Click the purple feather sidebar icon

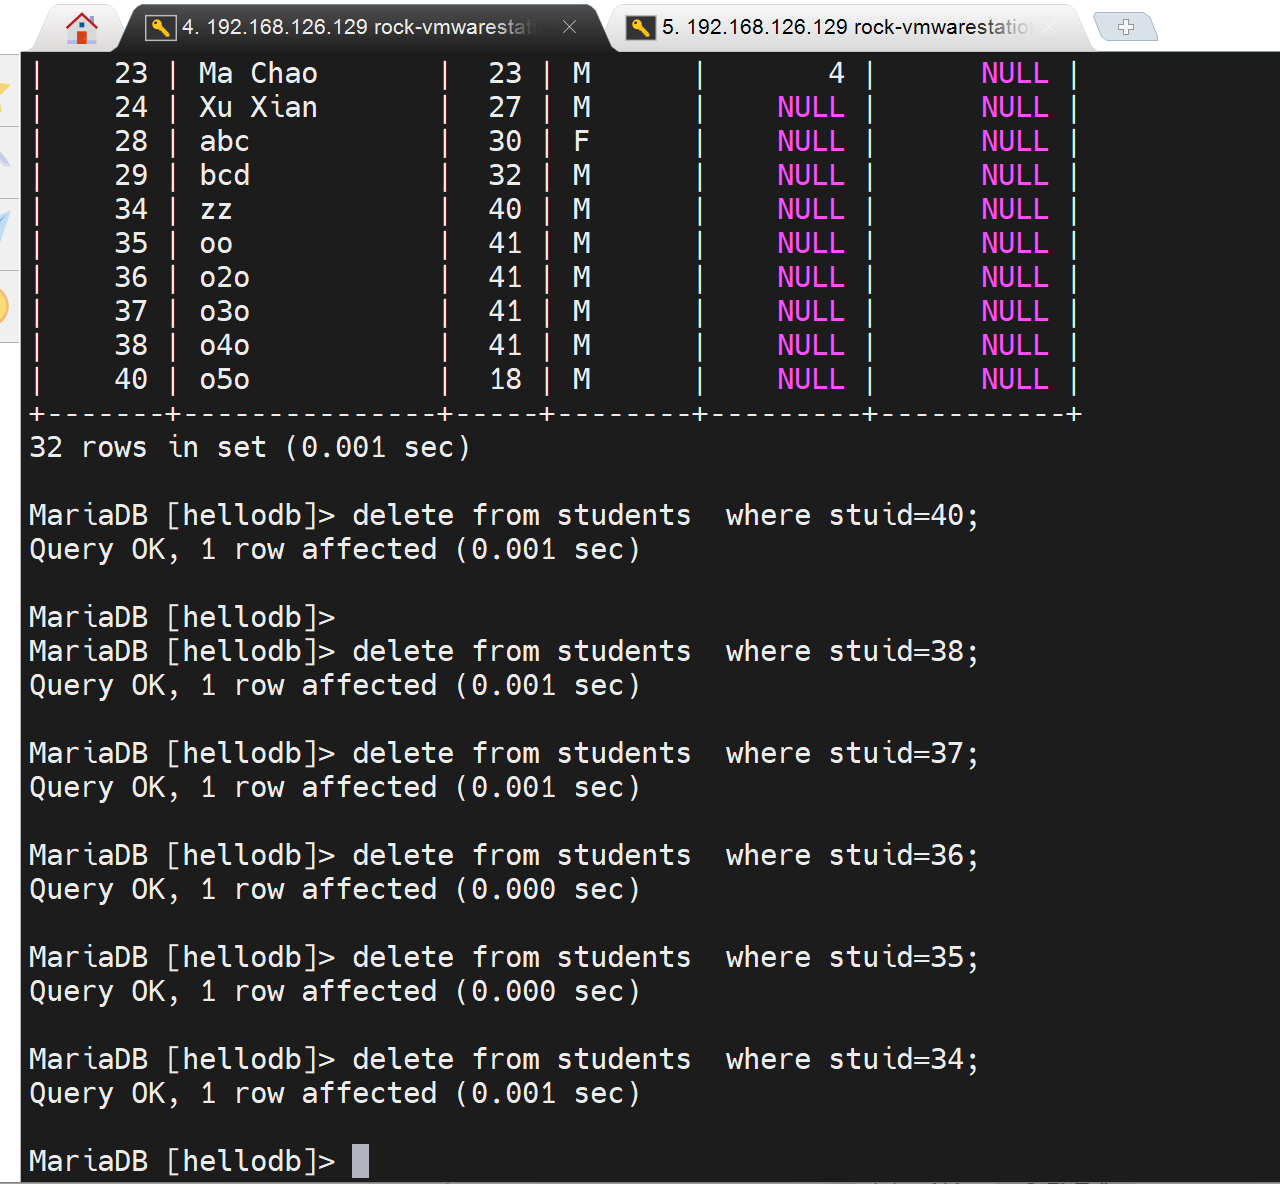(5, 158)
